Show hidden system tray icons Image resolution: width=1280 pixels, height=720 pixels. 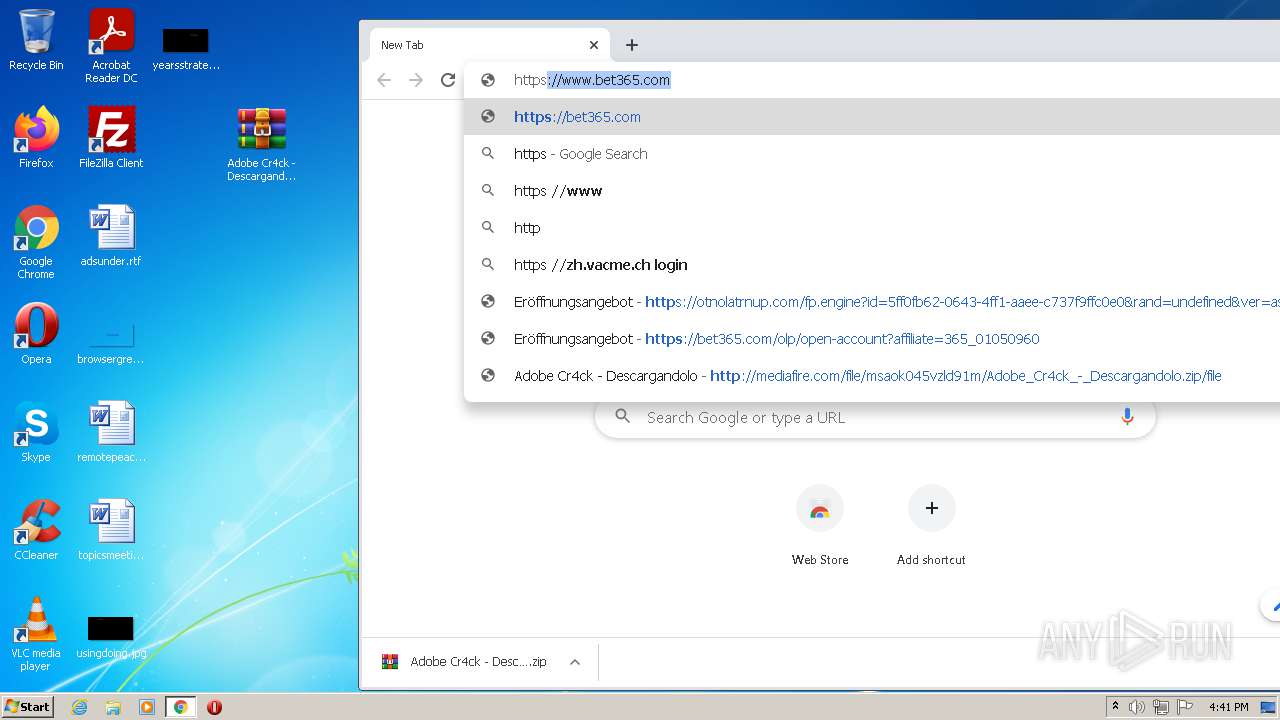point(1116,707)
